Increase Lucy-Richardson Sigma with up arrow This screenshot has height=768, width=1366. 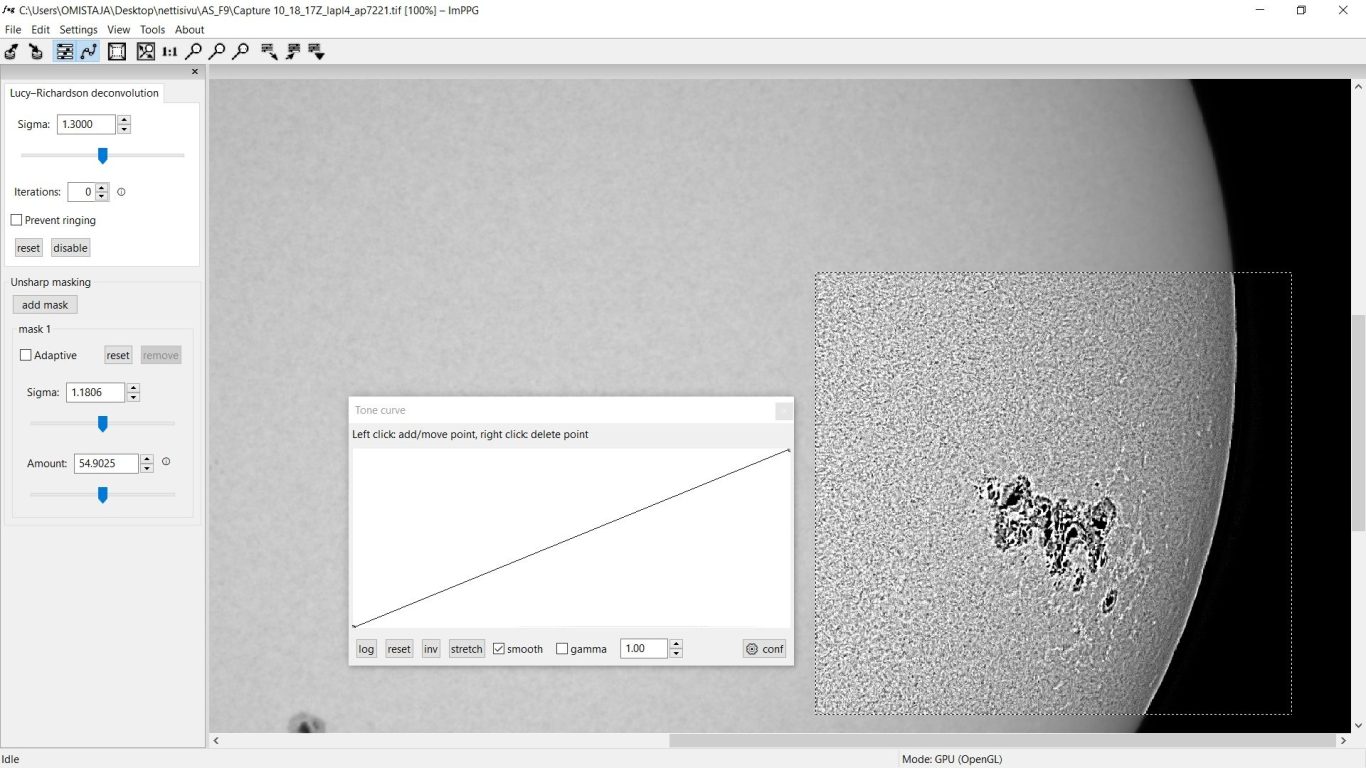(x=124, y=120)
